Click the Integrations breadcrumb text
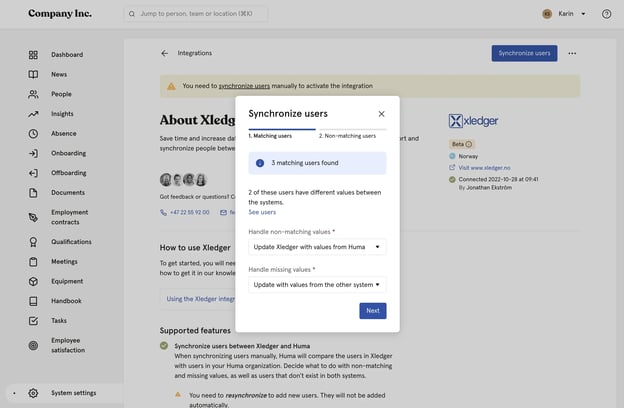 click(195, 53)
